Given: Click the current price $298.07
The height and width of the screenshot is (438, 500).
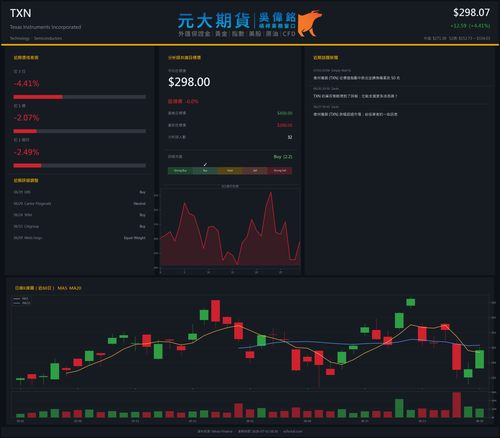Looking at the screenshot, I should (x=471, y=13).
